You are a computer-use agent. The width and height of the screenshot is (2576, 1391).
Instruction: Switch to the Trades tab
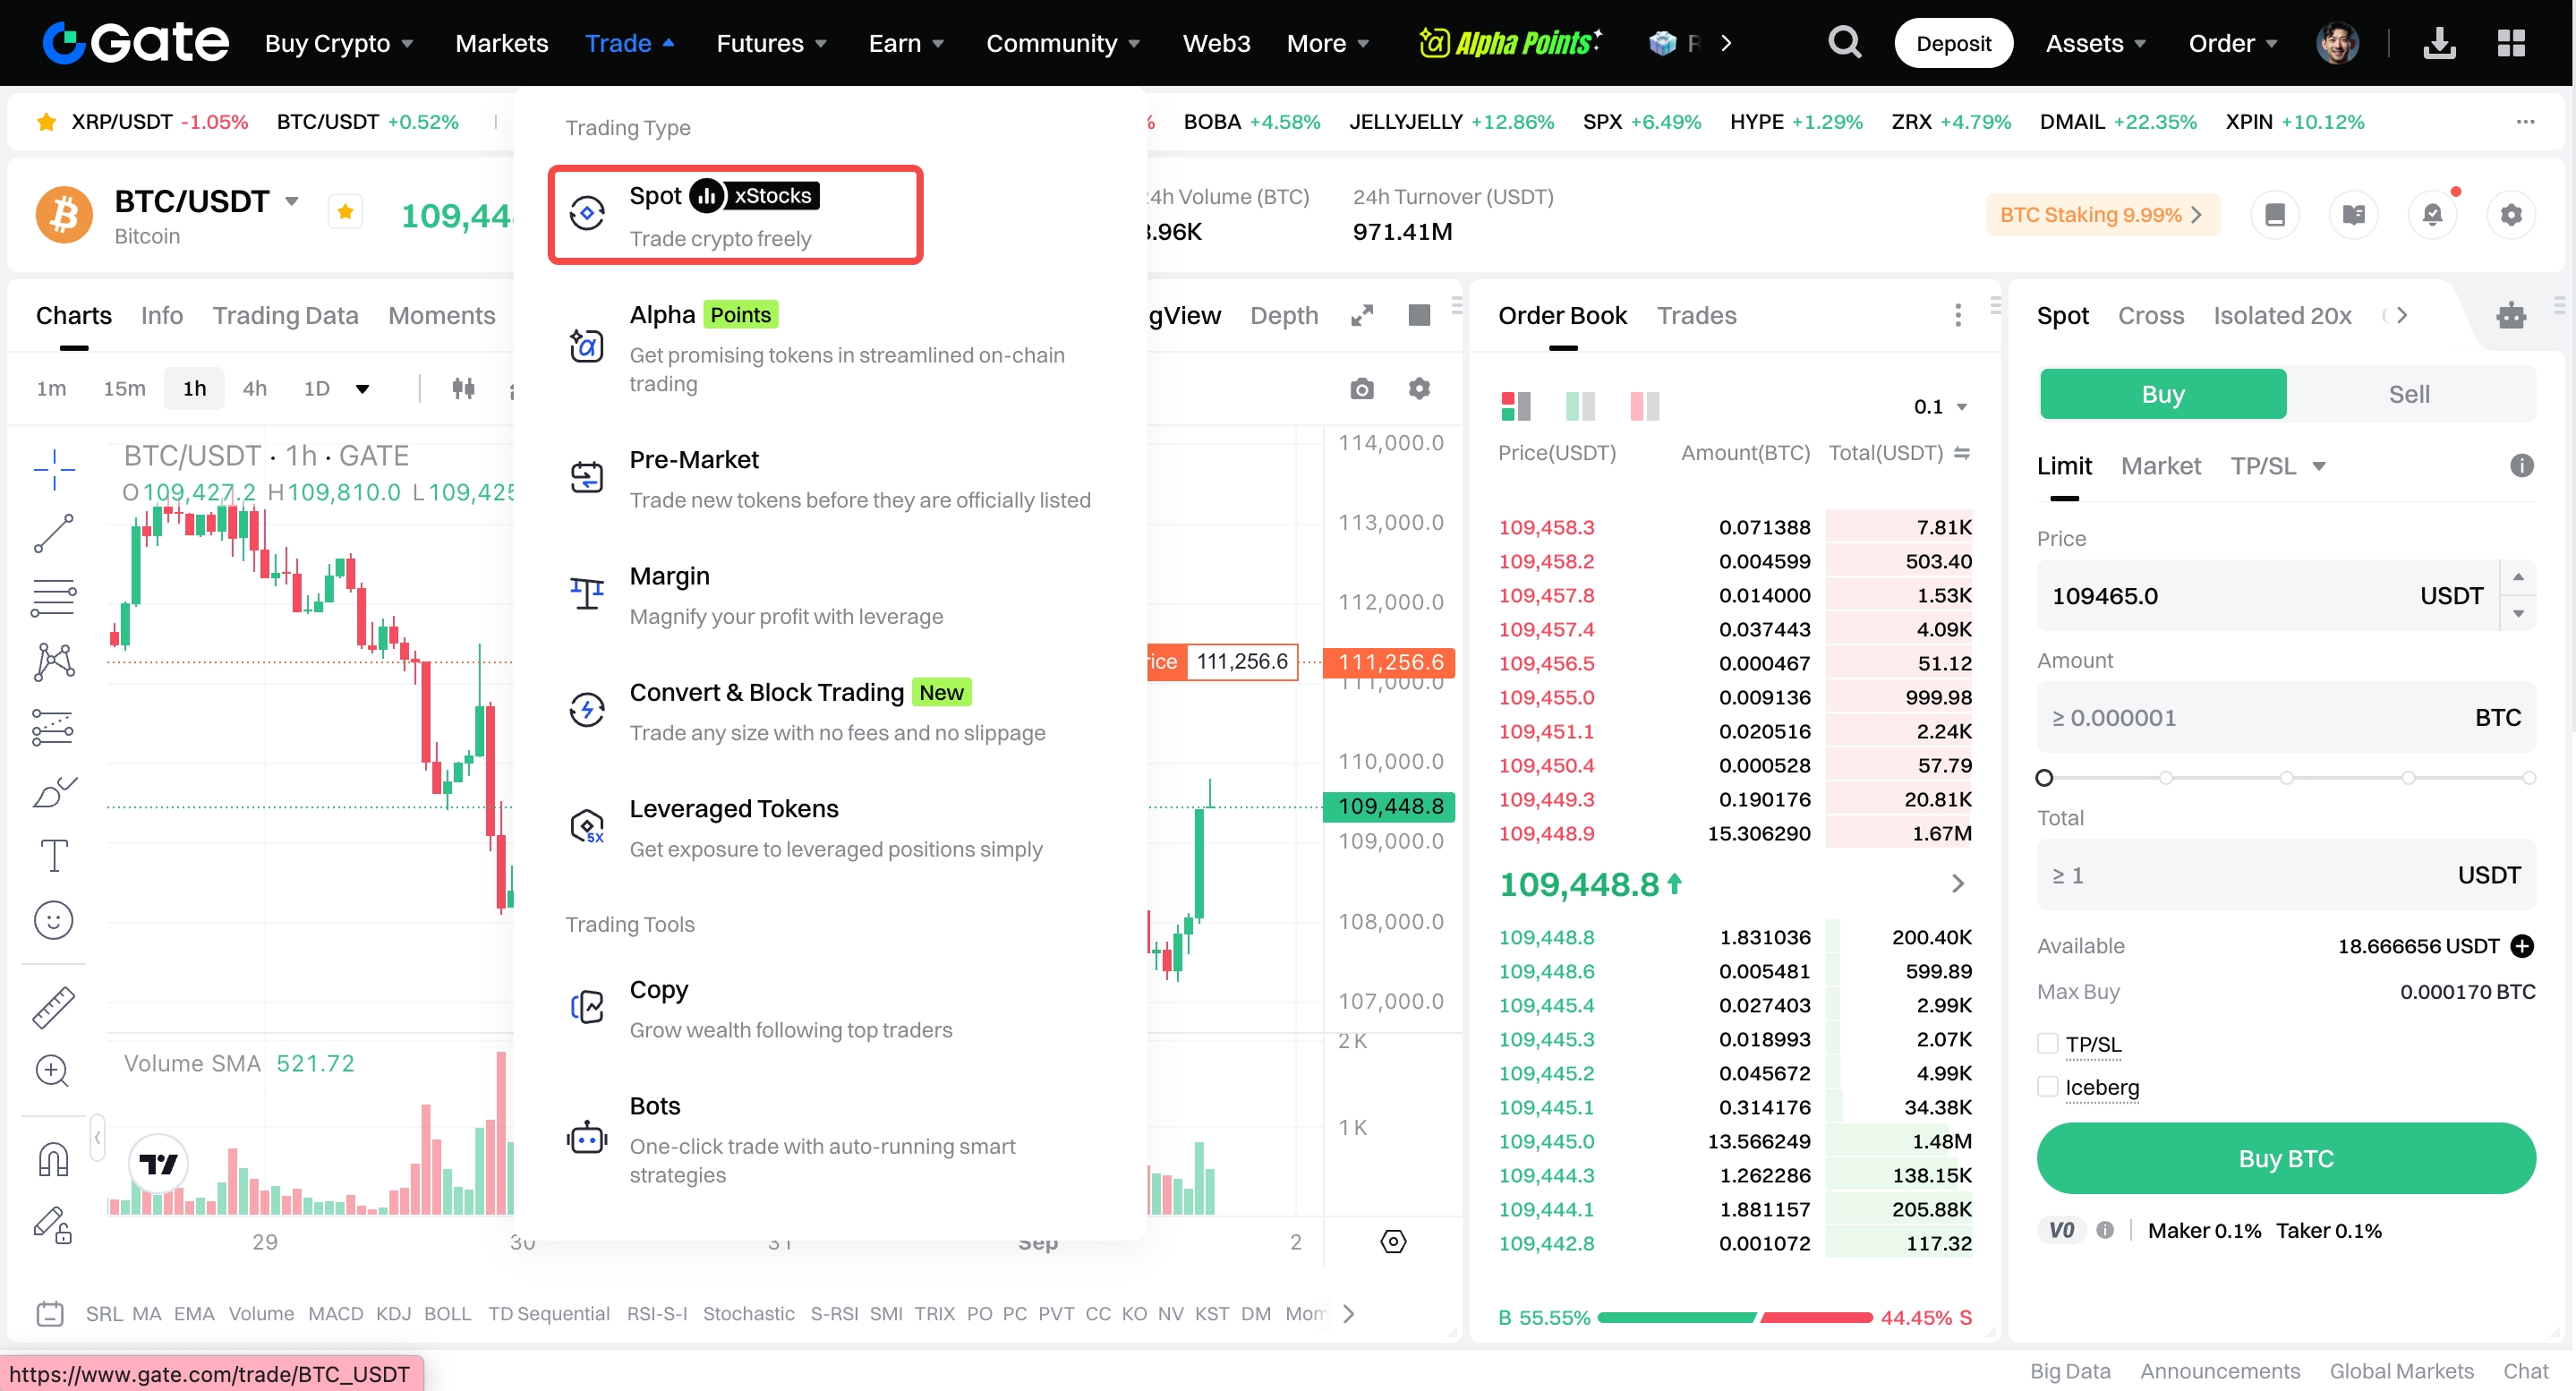[1696, 316]
